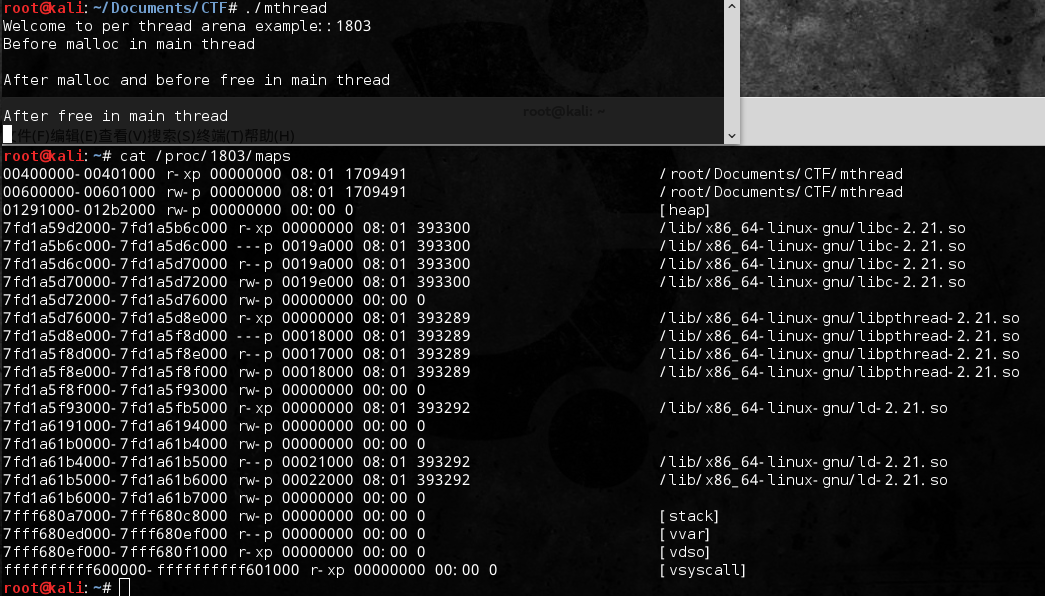Click the [vvar] mapping label
Image resolution: width=1045 pixels, height=596 pixels.
(684, 534)
